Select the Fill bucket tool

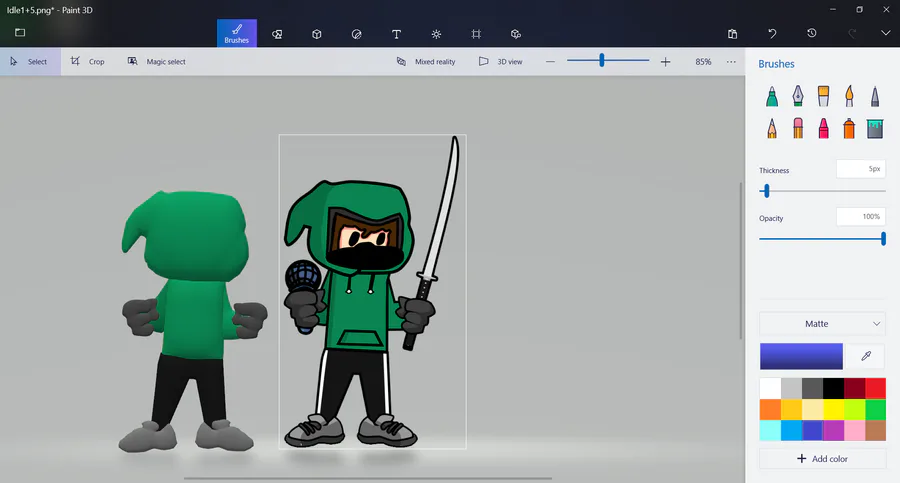875,128
